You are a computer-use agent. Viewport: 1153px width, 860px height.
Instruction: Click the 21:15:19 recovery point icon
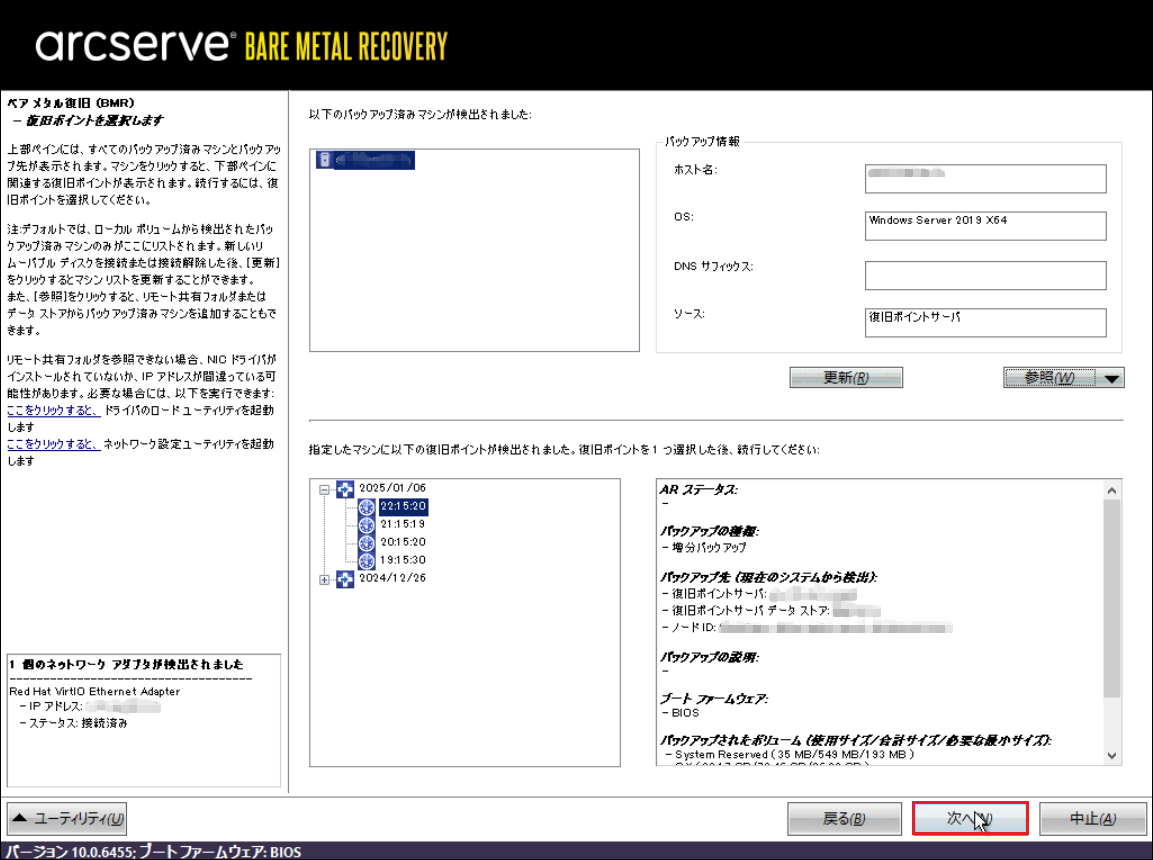(x=367, y=525)
